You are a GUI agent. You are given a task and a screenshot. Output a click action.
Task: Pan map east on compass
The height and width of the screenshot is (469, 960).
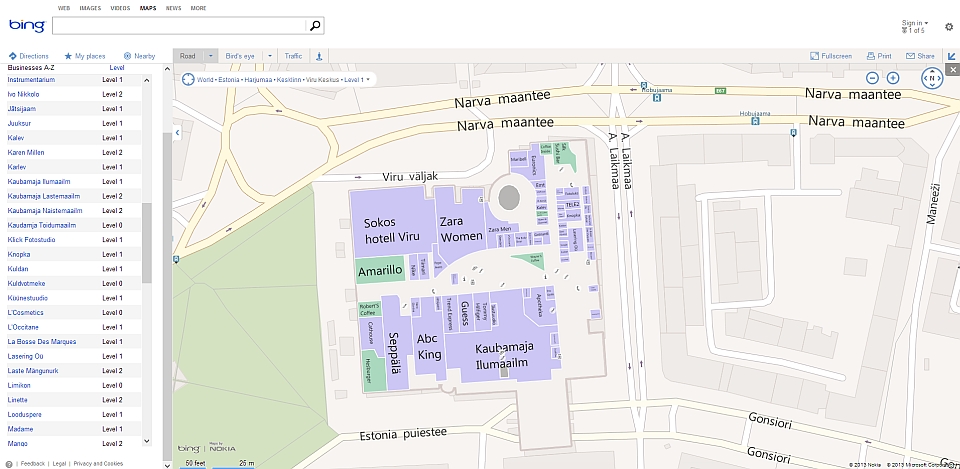[x=940, y=78]
